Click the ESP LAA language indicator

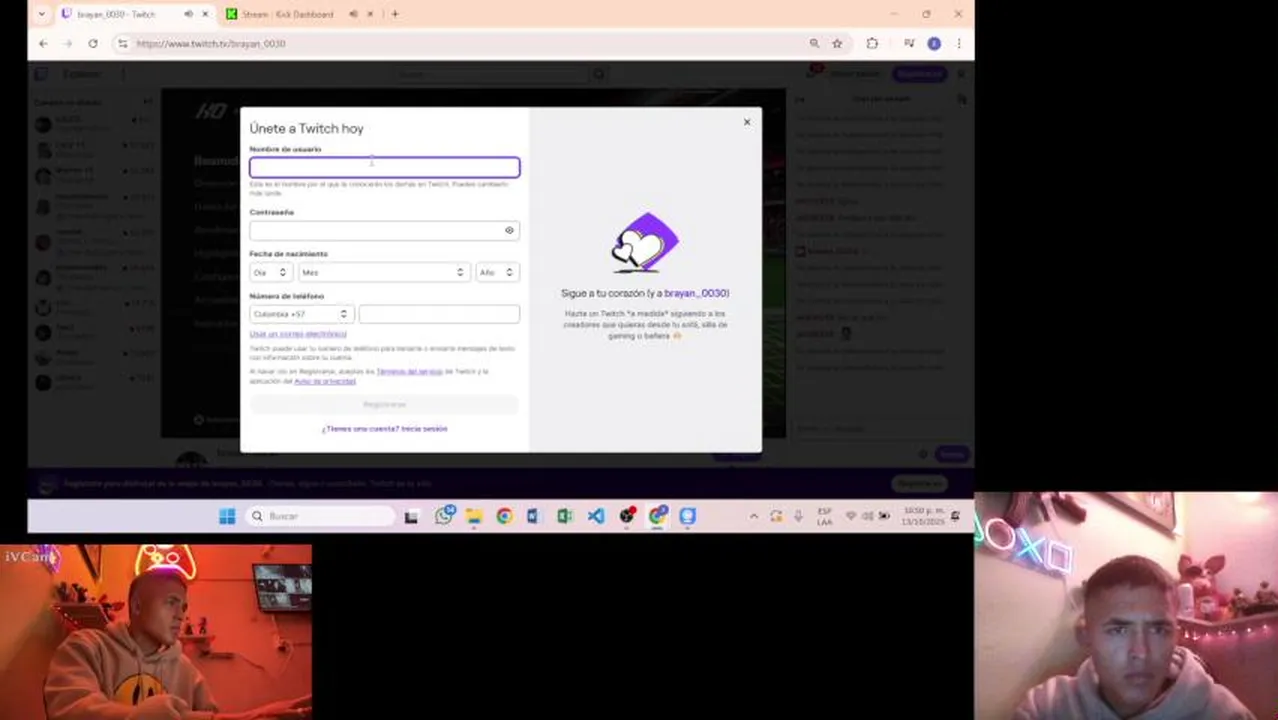click(x=824, y=517)
